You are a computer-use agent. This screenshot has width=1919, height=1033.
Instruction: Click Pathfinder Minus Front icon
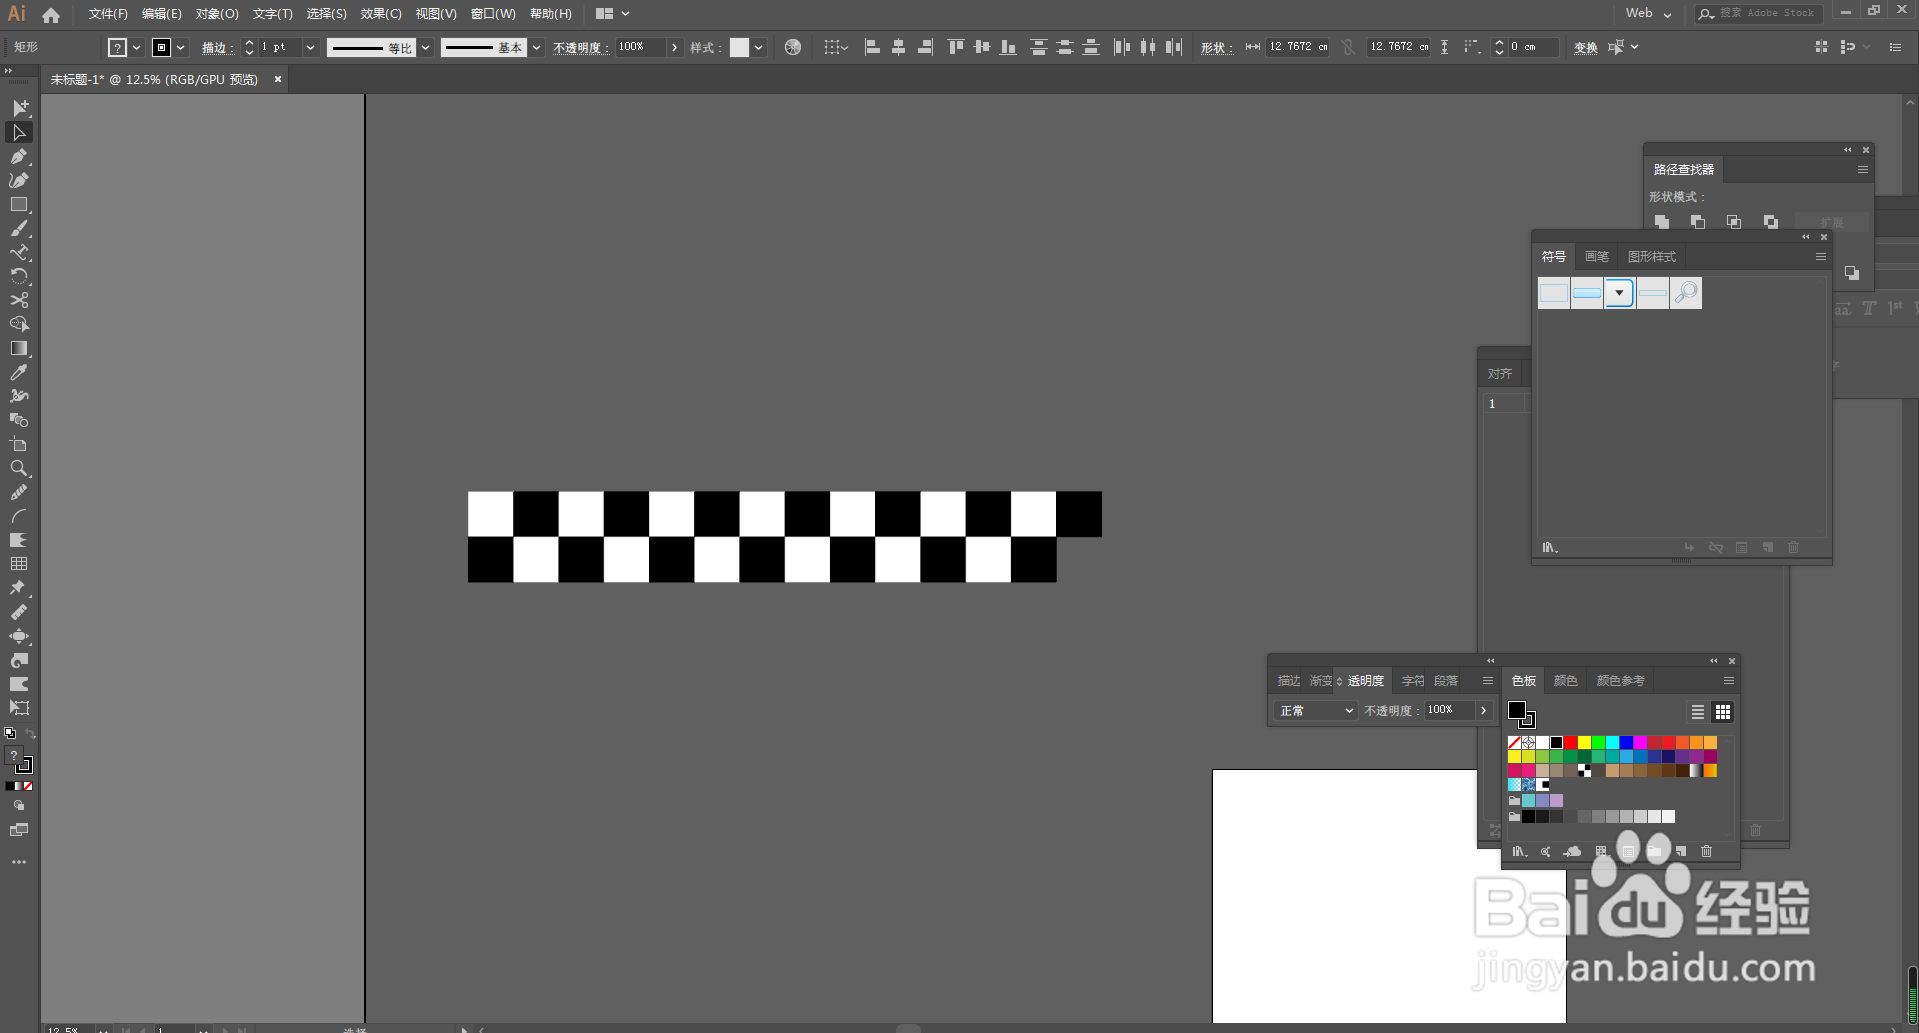(x=1698, y=222)
